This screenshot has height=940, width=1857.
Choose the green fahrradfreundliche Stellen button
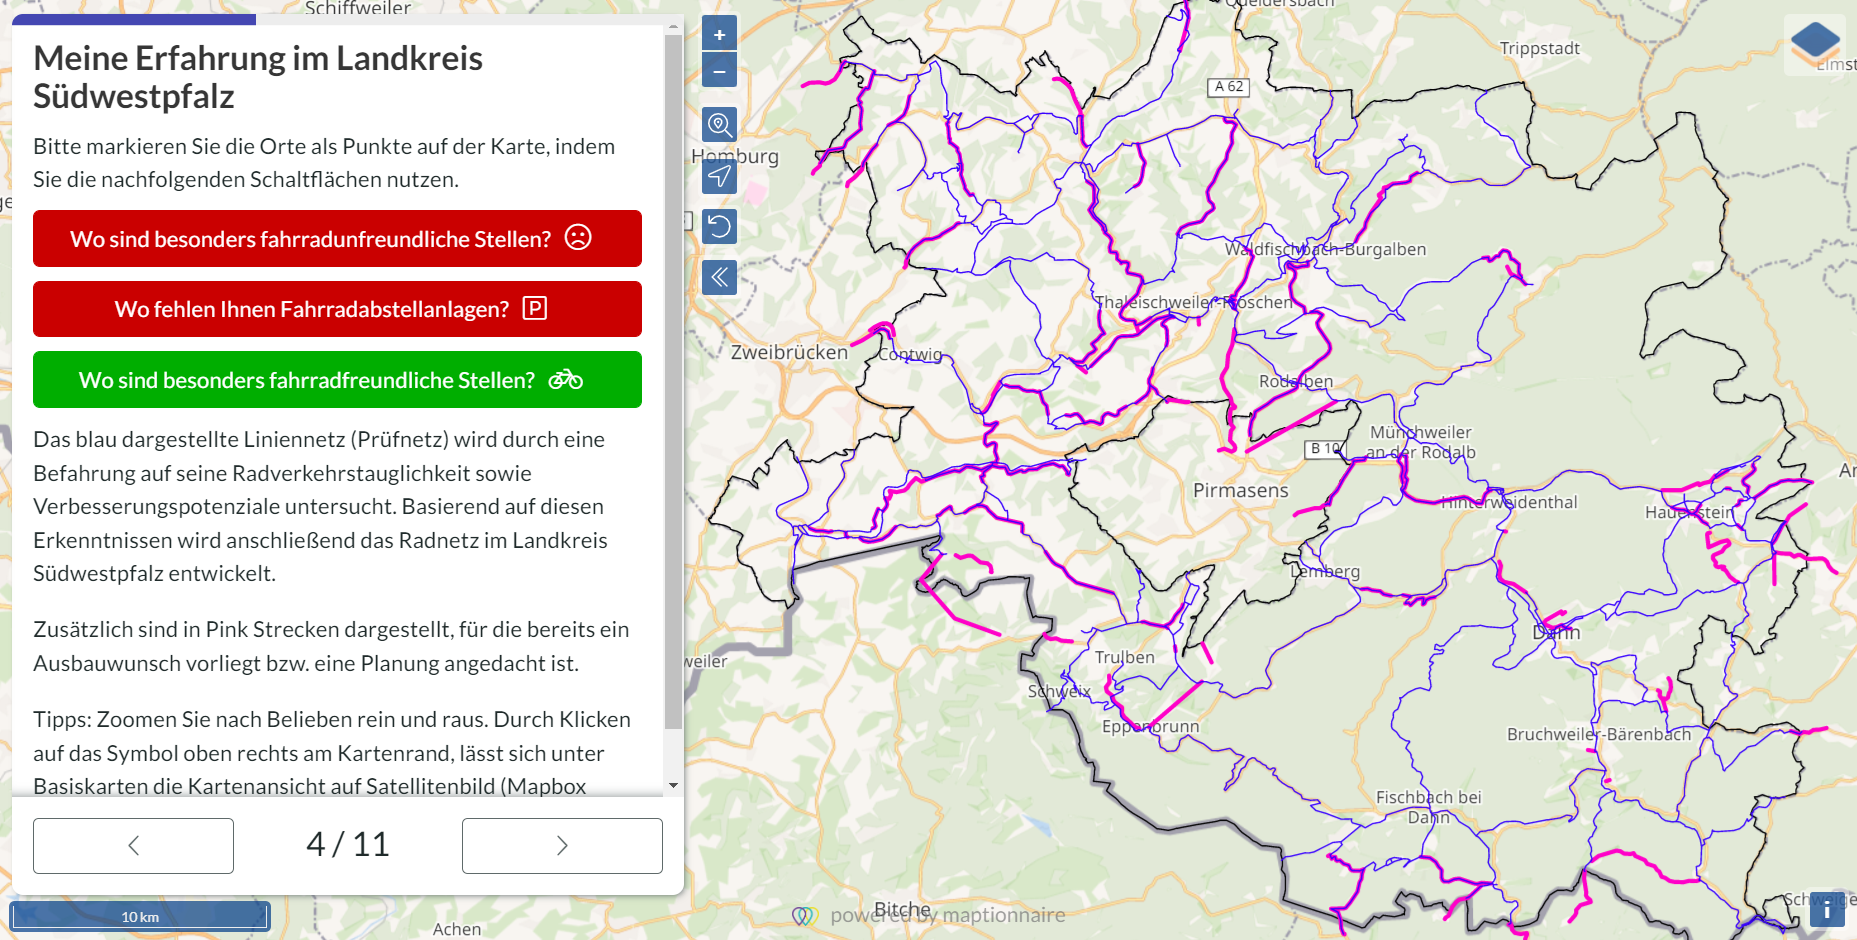tap(337, 380)
